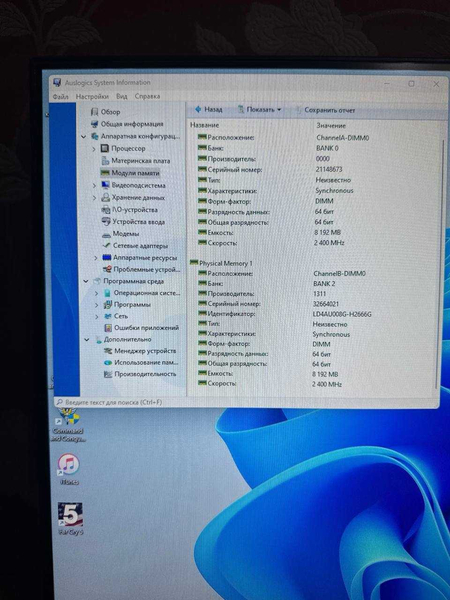Select the Материнская плата icon
The image size is (450, 600).
click(x=106, y=161)
